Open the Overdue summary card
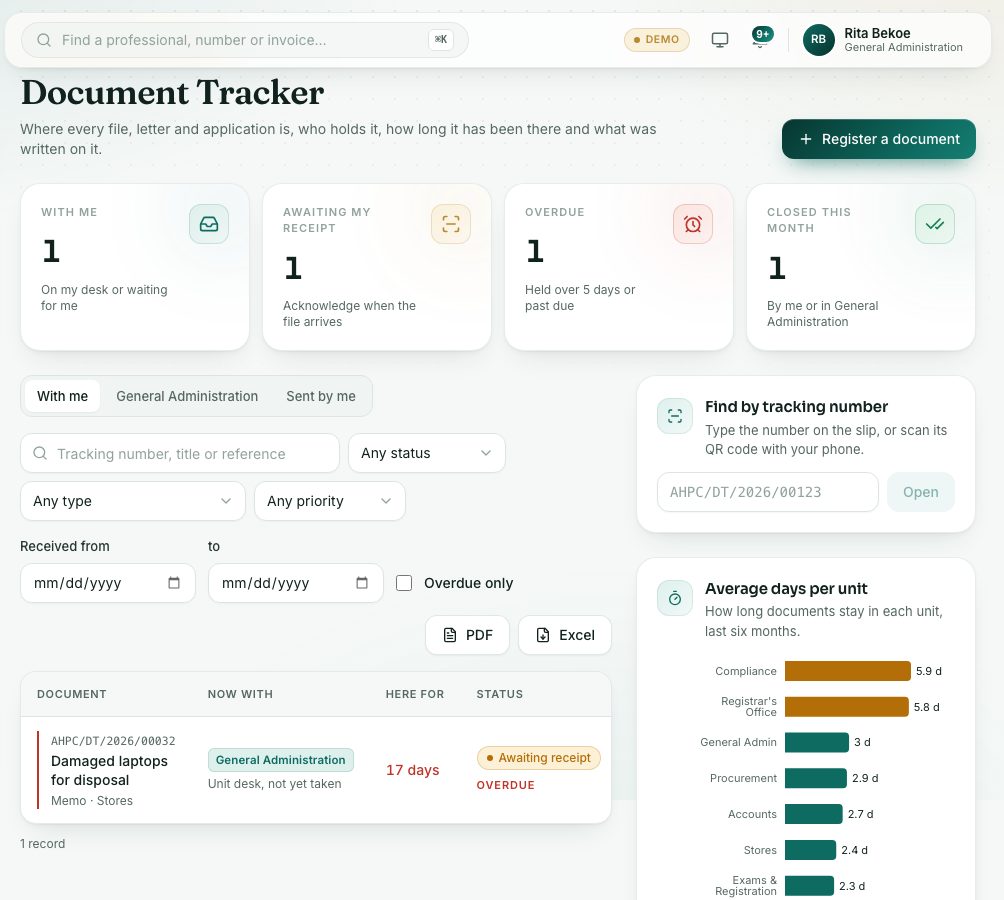Viewport: 1004px width, 900px height. point(619,267)
